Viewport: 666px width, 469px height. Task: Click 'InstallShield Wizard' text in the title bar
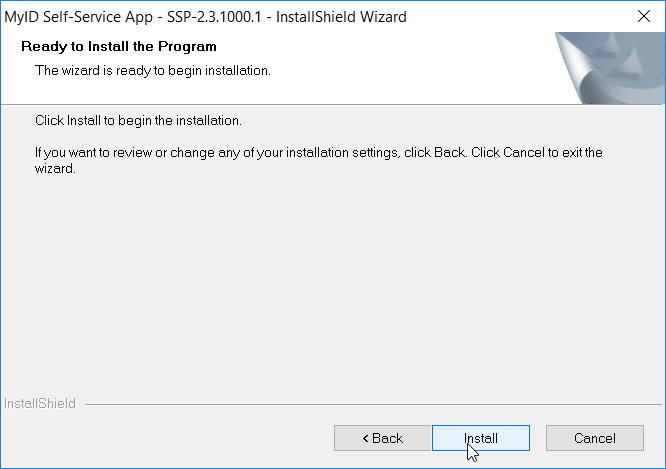341,17
